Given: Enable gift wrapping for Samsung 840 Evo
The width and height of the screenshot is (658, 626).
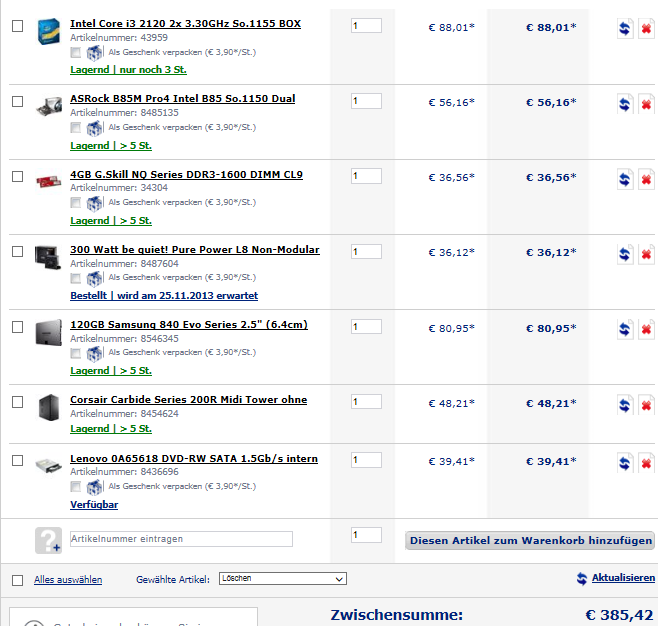Looking at the screenshot, I should tap(76, 353).
